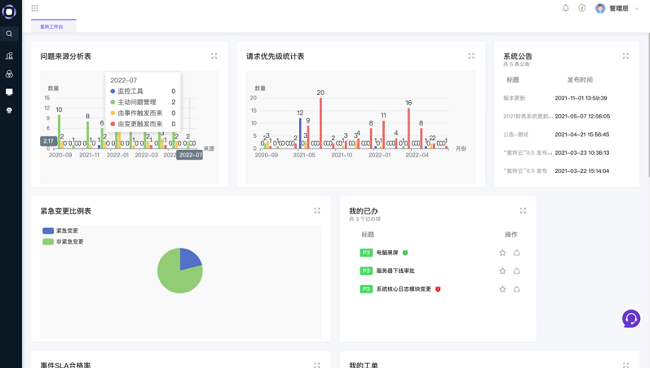Open the 版本更新 announcement
The height and width of the screenshot is (368, 650).
(x=514, y=98)
